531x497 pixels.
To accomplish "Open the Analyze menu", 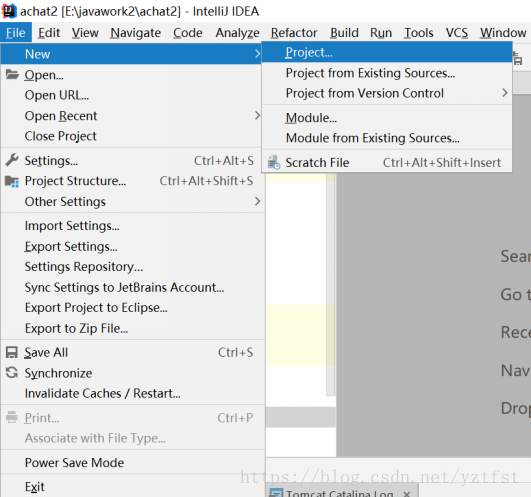I will point(237,33).
